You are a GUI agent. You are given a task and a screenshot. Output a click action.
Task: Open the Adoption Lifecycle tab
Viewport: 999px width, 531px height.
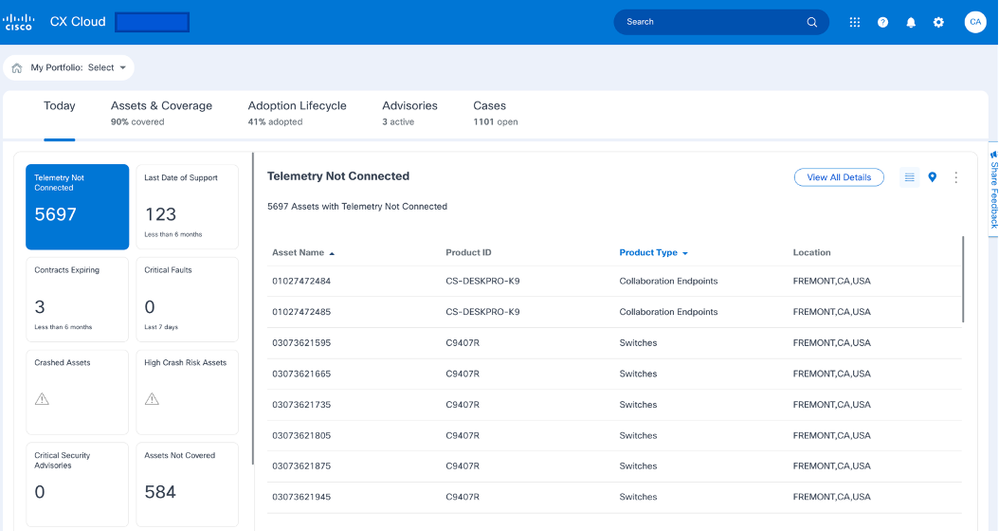tap(297, 113)
